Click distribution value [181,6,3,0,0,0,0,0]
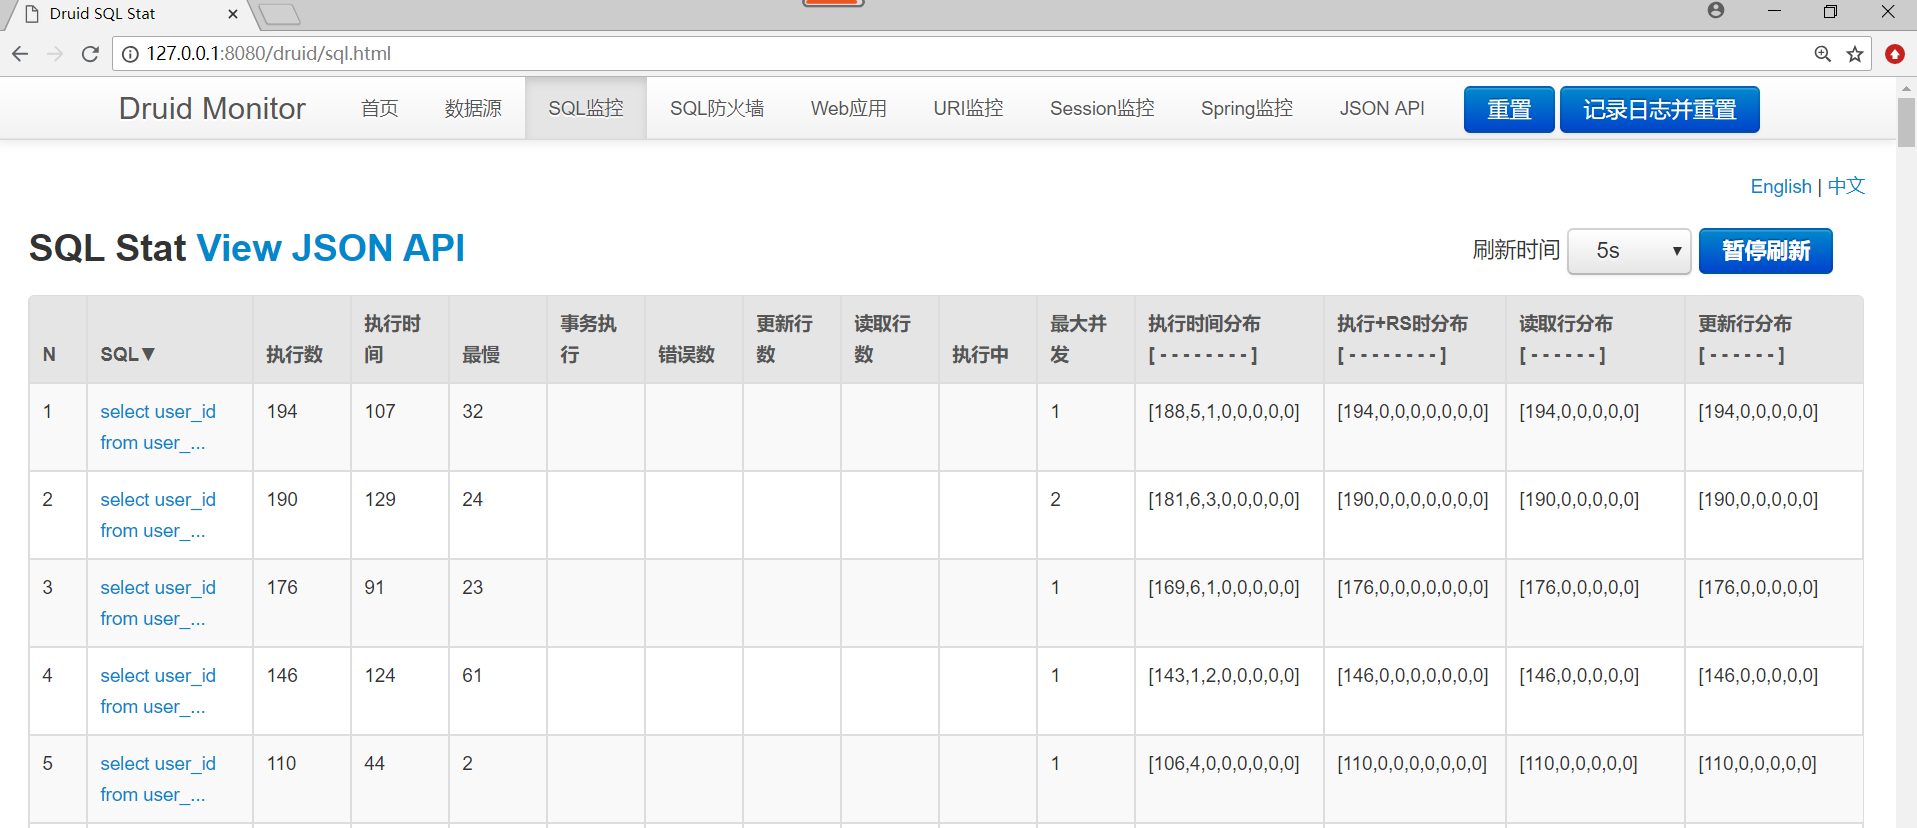Screen dimensions: 1917x828 (x=1224, y=499)
